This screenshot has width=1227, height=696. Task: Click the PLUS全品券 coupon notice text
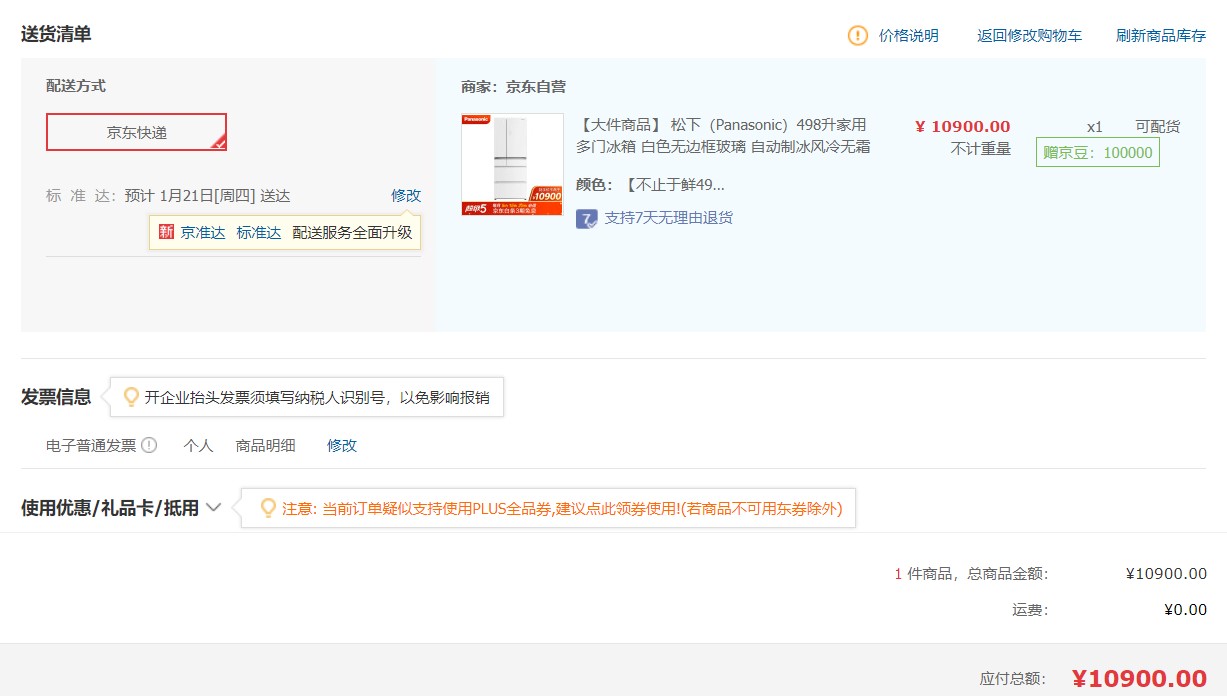[x=562, y=509]
